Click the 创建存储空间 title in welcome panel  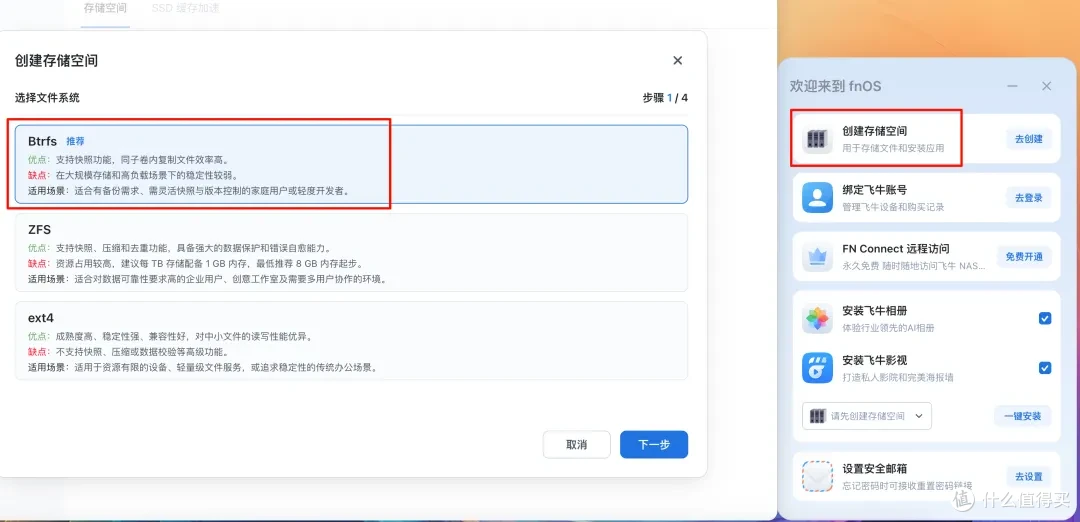873,131
